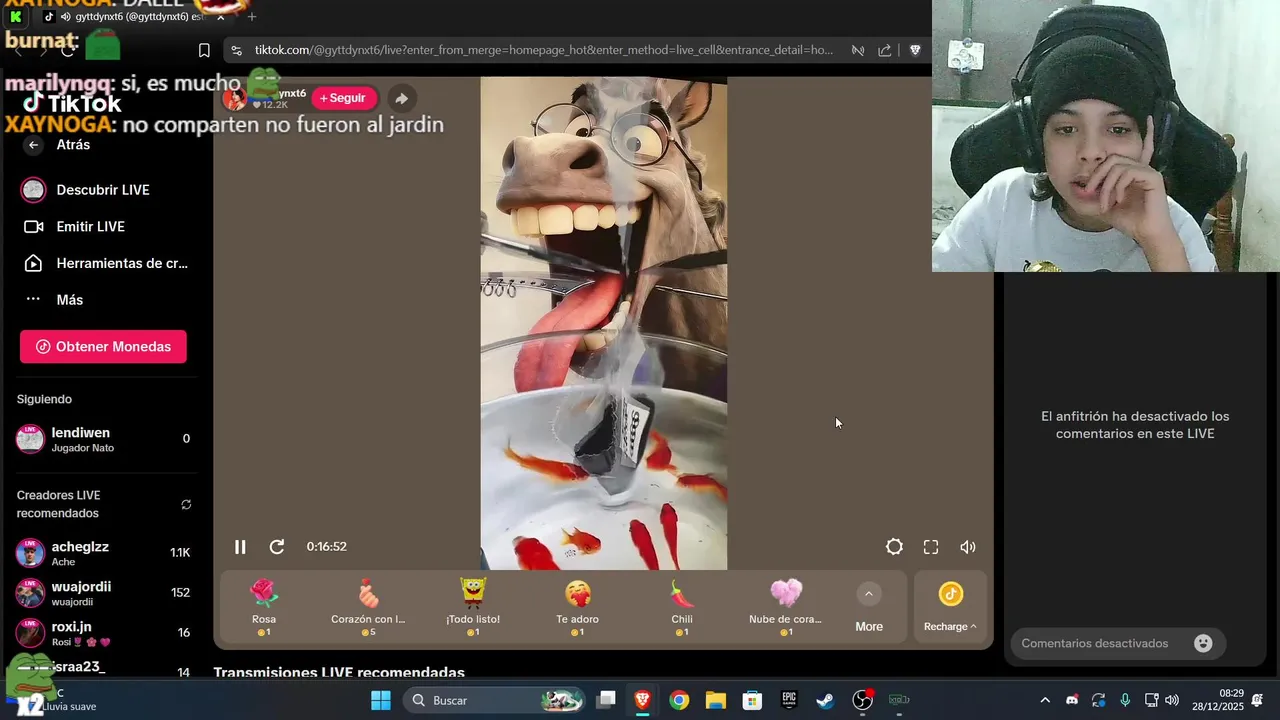Send the Corazón con los dedos gift
The width and height of the screenshot is (1280, 720).
click(368, 607)
